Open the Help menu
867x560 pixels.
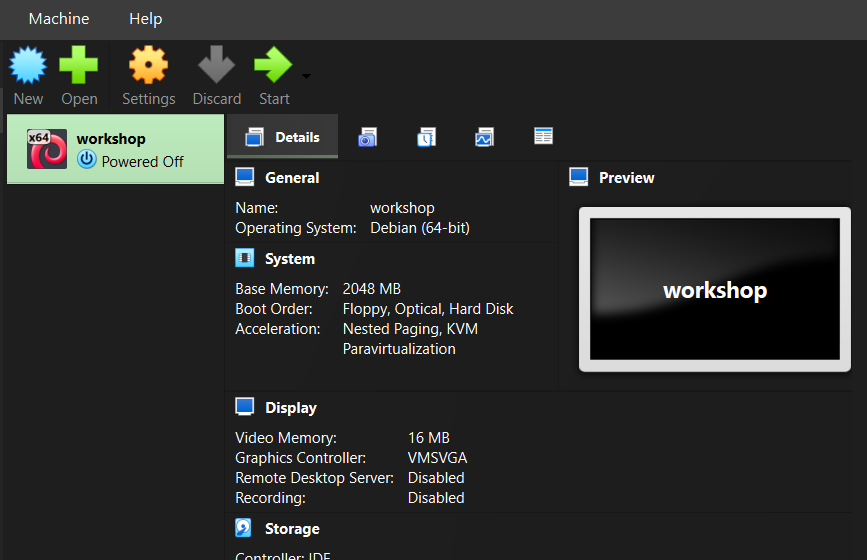coord(145,19)
